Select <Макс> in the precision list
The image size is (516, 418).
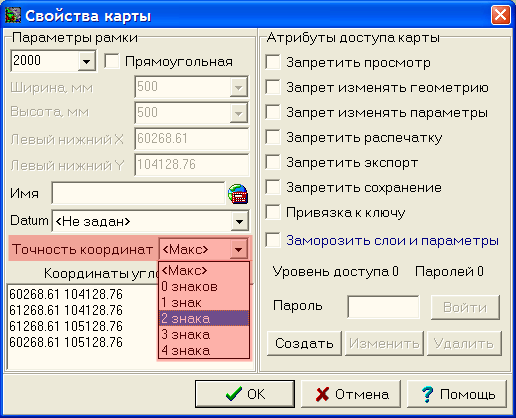(x=204, y=270)
